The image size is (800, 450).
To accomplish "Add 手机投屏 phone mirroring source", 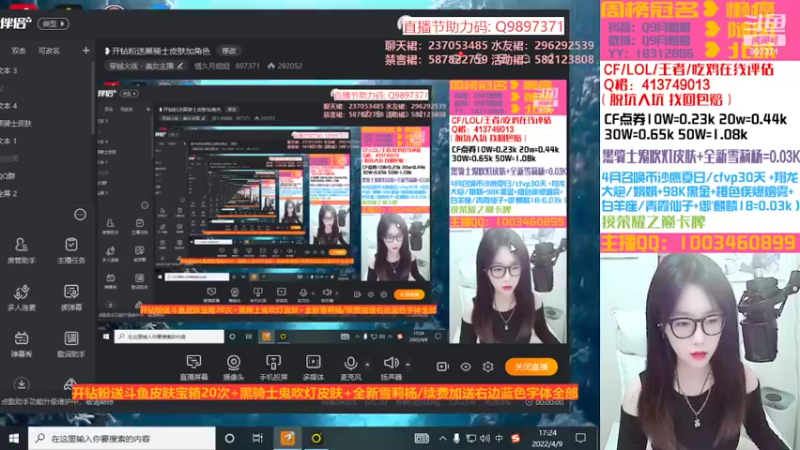I will (x=273, y=367).
